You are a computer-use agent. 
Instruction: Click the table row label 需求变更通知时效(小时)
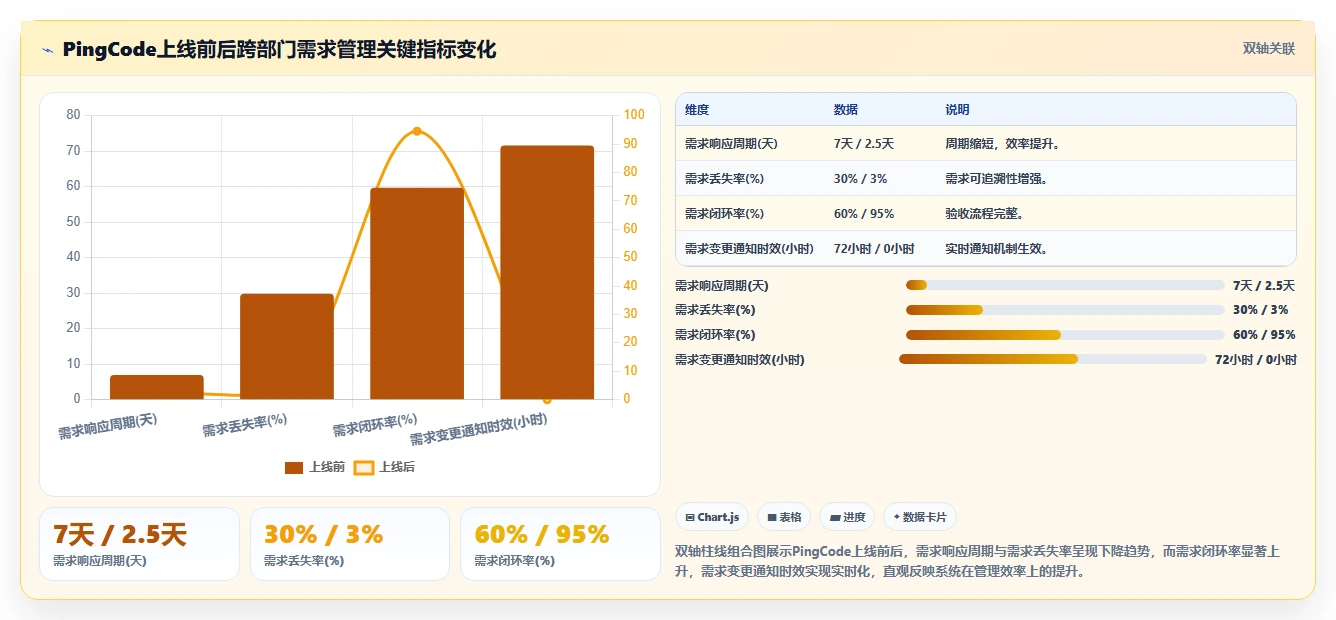click(x=749, y=249)
